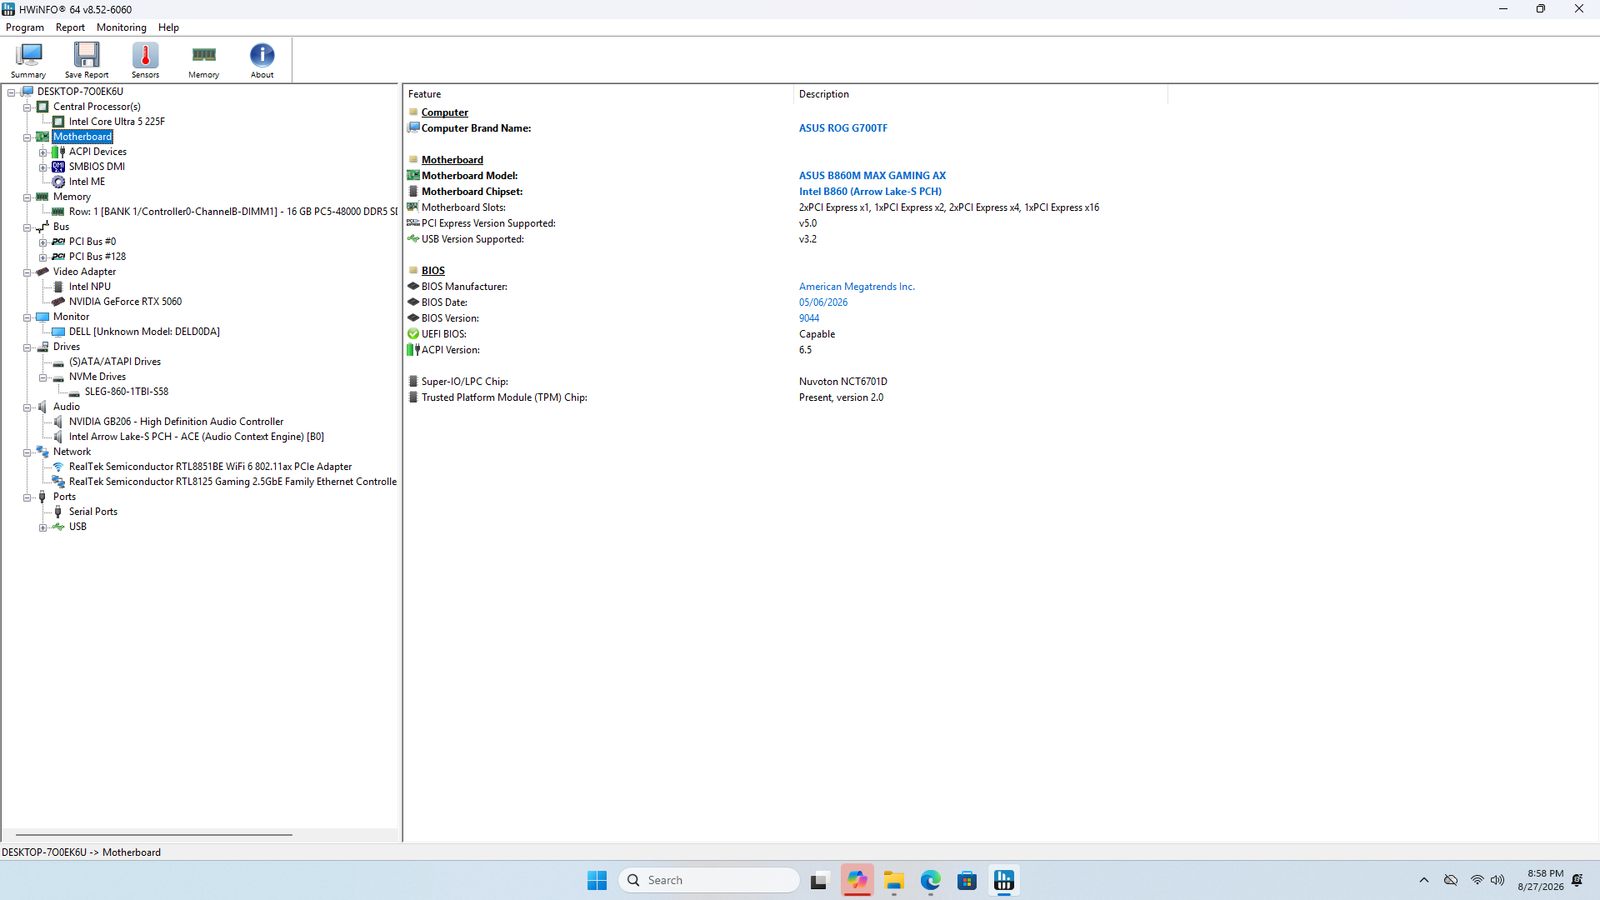Expand the SMBIOS DMI node
This screenshot has height=900, width=1600.
[x=43, y=167]
